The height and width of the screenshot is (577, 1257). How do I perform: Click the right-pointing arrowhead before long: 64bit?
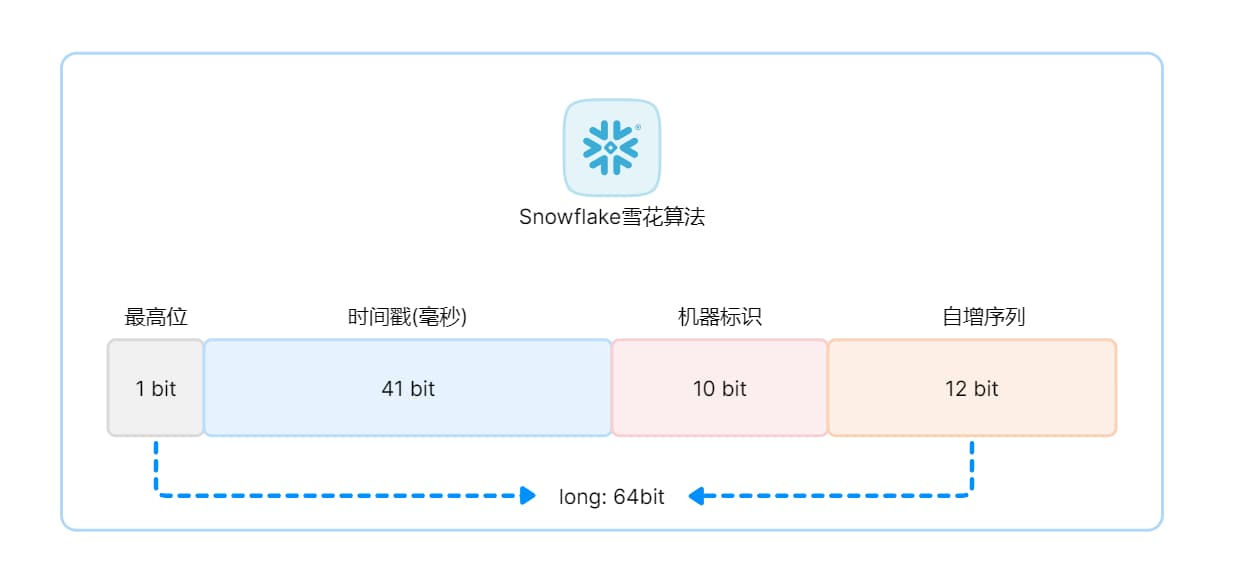(x=529, y=495)
